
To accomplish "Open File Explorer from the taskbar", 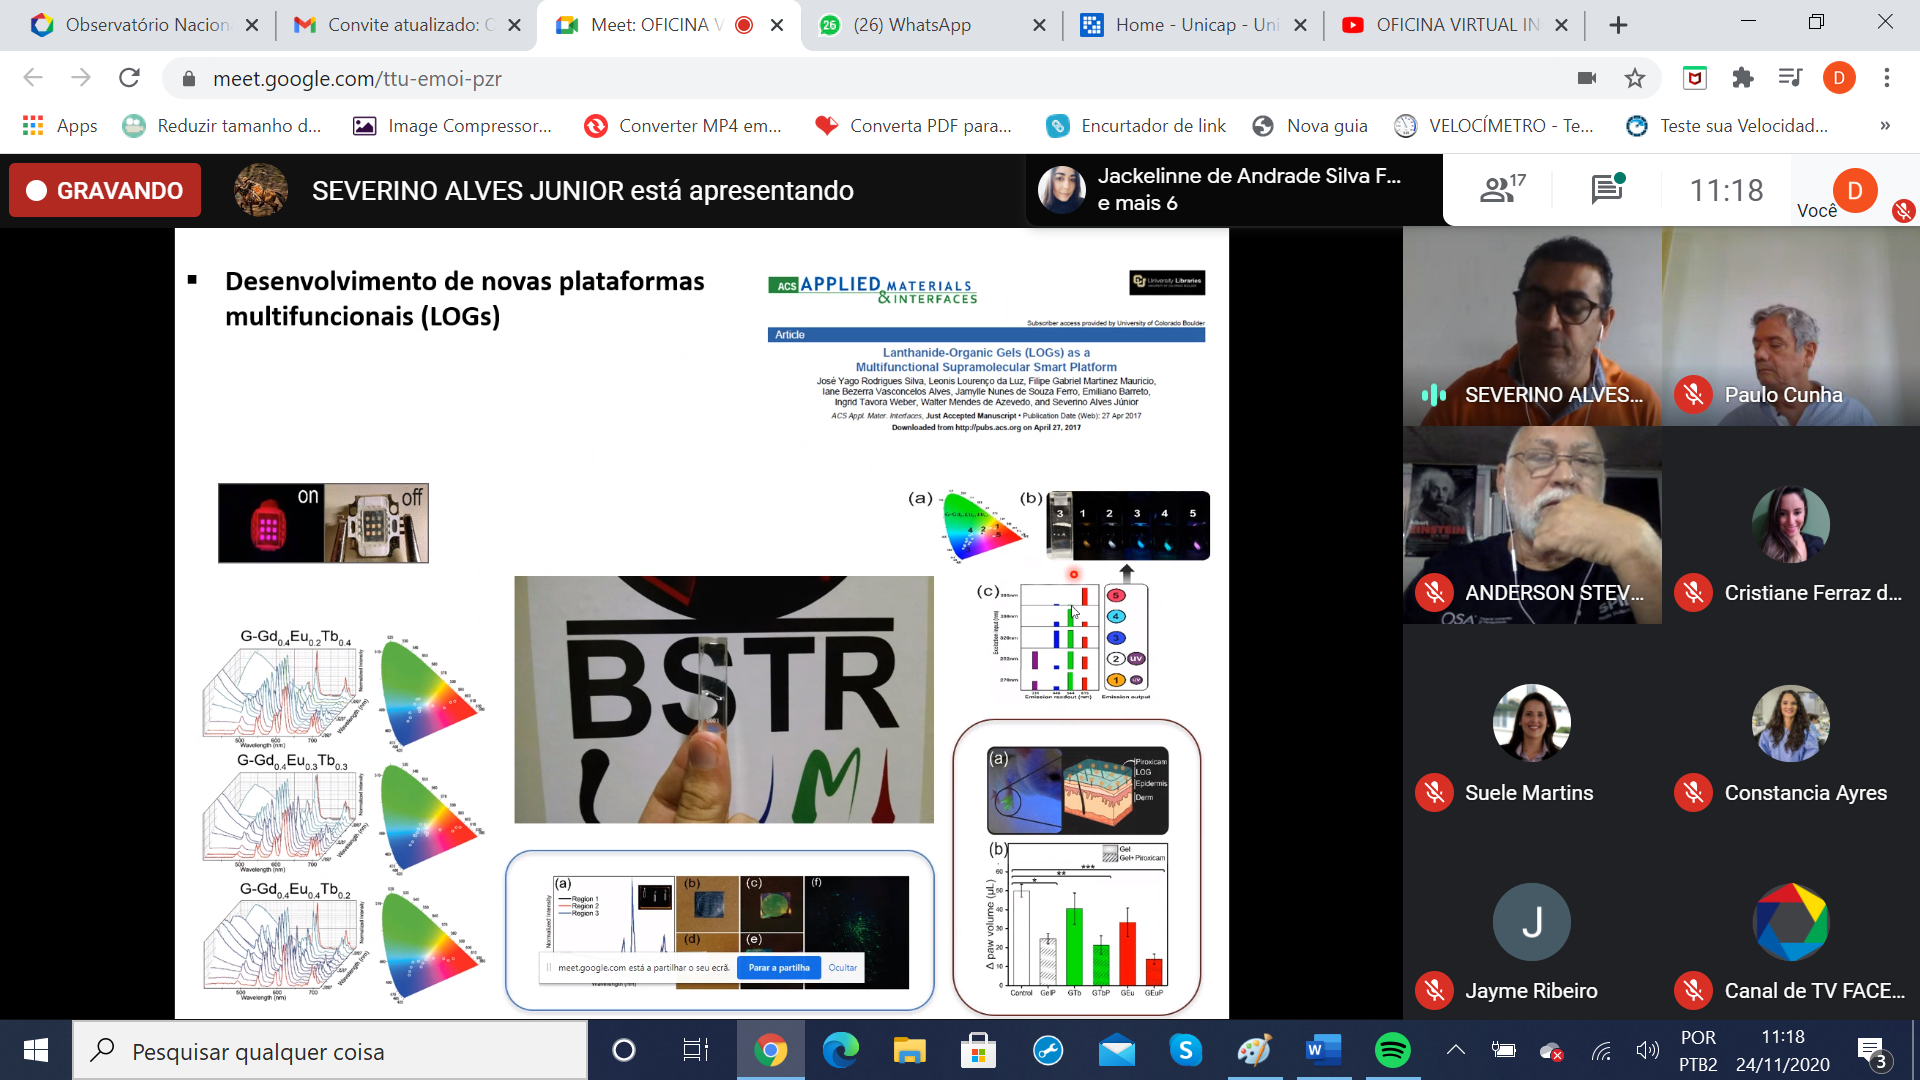I will (x=909, y=1050).
